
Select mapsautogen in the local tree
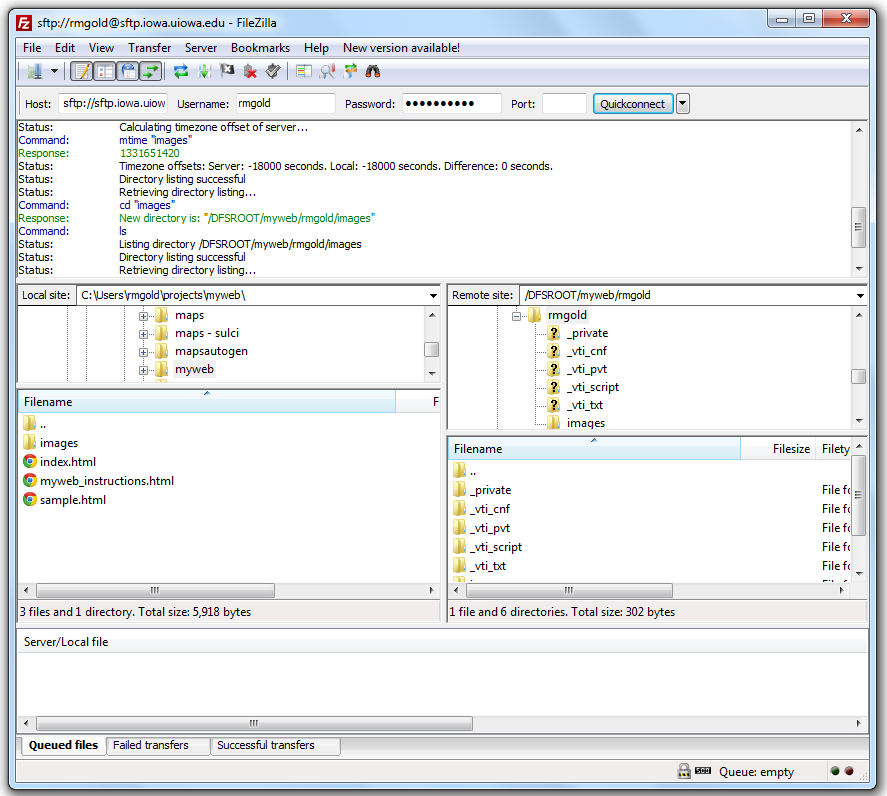(x=211, y=351)
